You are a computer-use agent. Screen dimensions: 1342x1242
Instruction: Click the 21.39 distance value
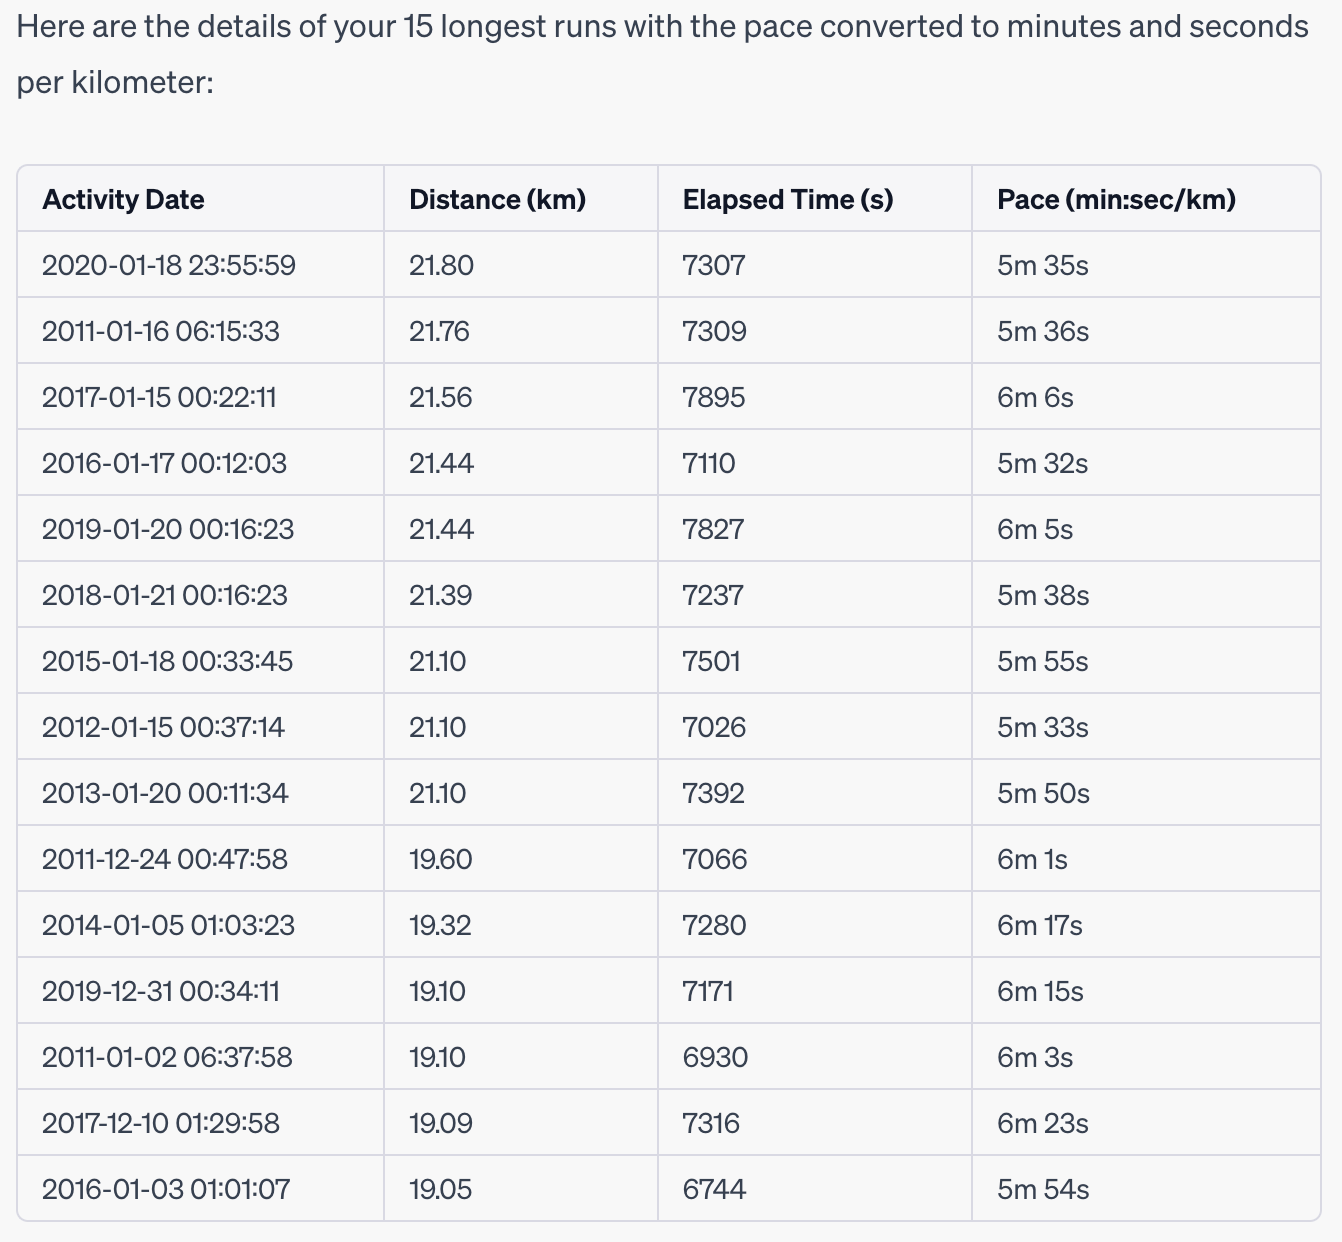tap(440, 596)
